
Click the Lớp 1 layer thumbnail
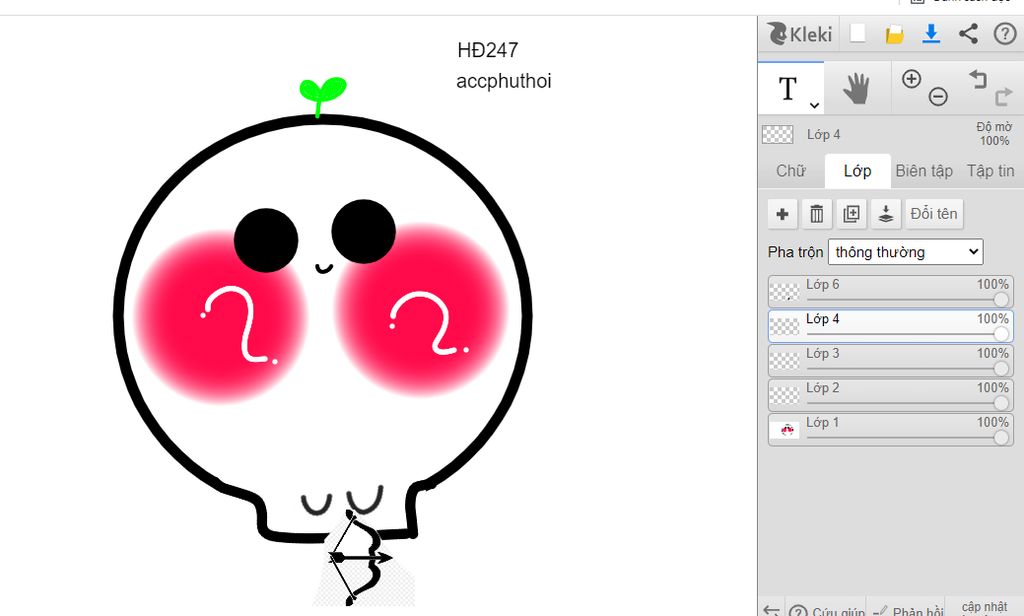point(786,430)
